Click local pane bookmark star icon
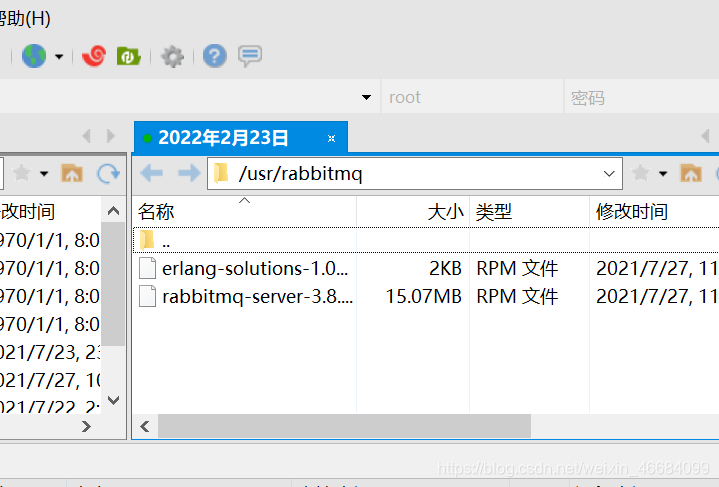Screen dimensions: 719x487 click(x=22, y=173)
